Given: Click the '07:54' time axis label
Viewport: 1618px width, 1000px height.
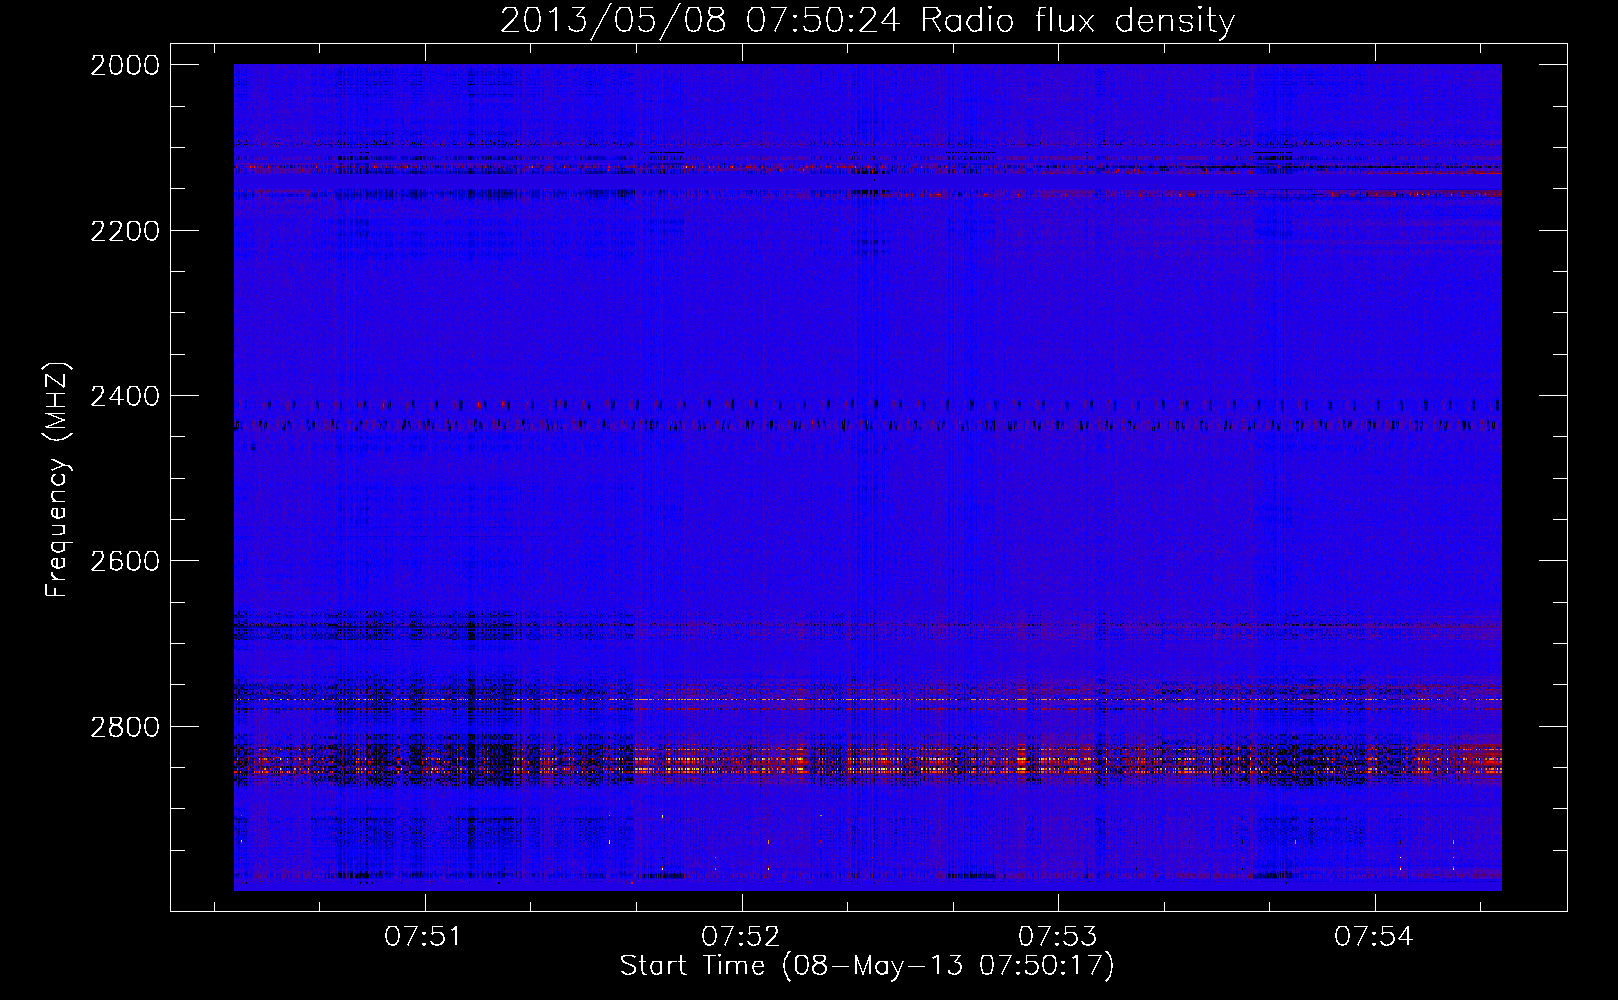Looking at the screenshot, I should 1374,937.
